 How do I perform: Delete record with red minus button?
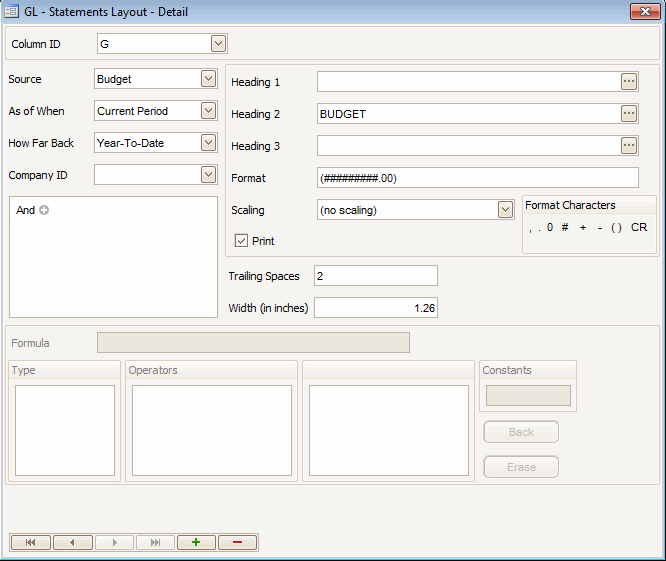237,542
